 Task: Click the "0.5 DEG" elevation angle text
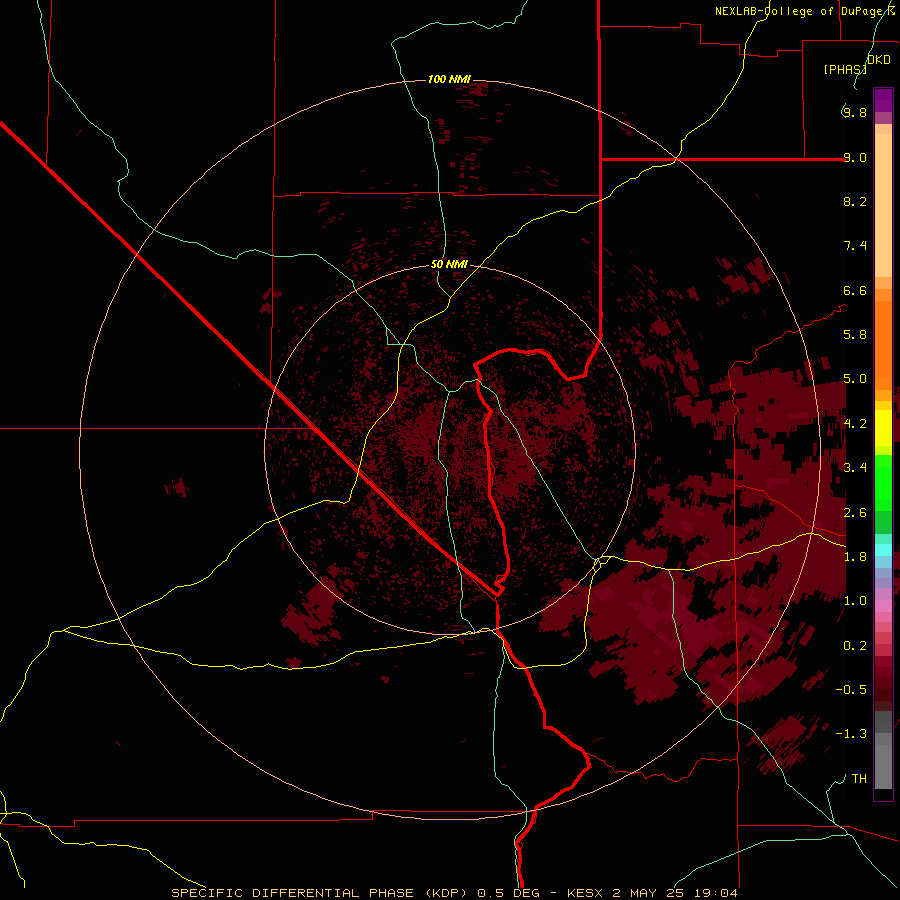[509, 893]
